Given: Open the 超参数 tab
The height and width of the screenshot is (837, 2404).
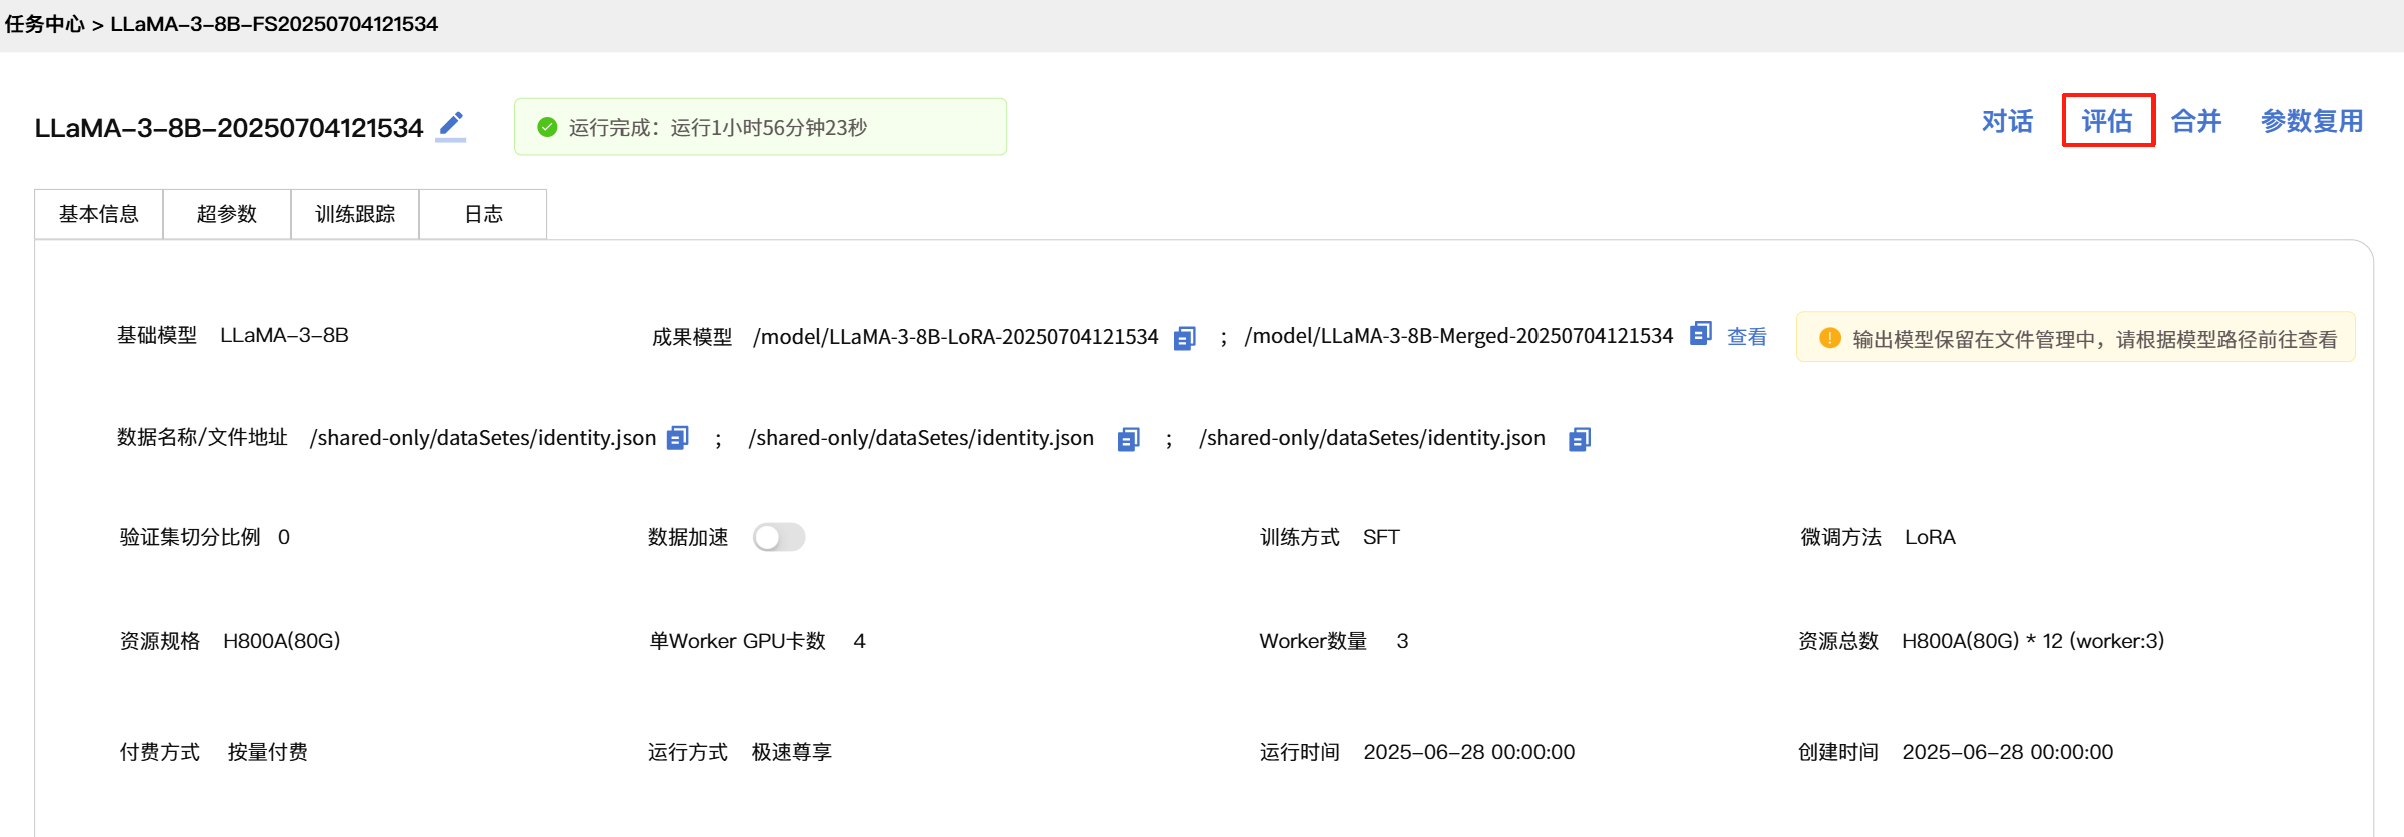Looking at the screenshot, I should tap(227, 214).
